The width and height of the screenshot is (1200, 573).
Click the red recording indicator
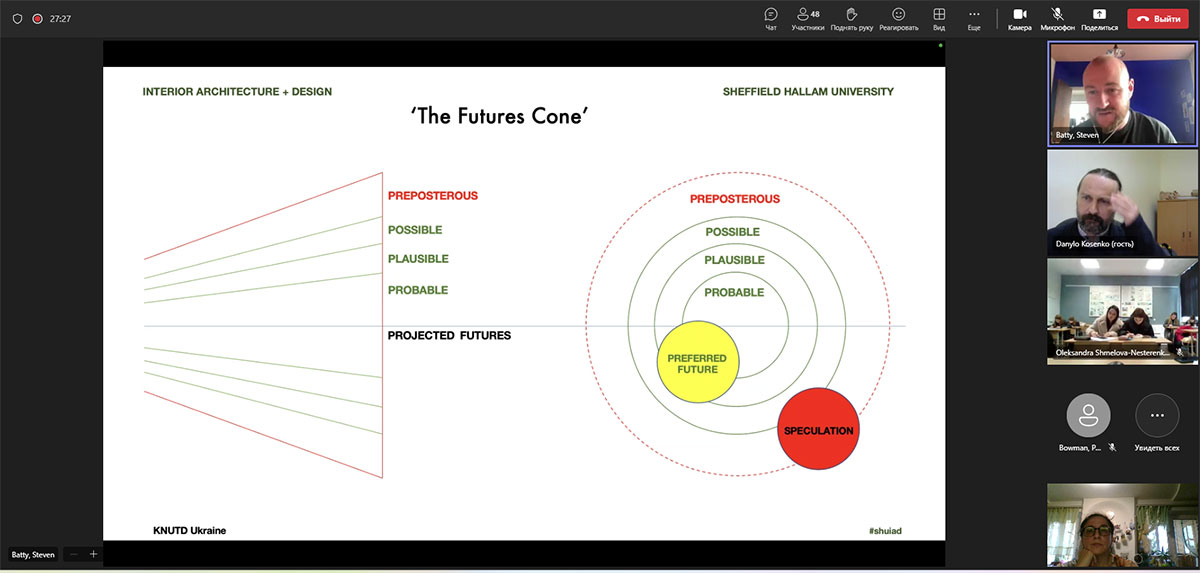tap(37, 19)
